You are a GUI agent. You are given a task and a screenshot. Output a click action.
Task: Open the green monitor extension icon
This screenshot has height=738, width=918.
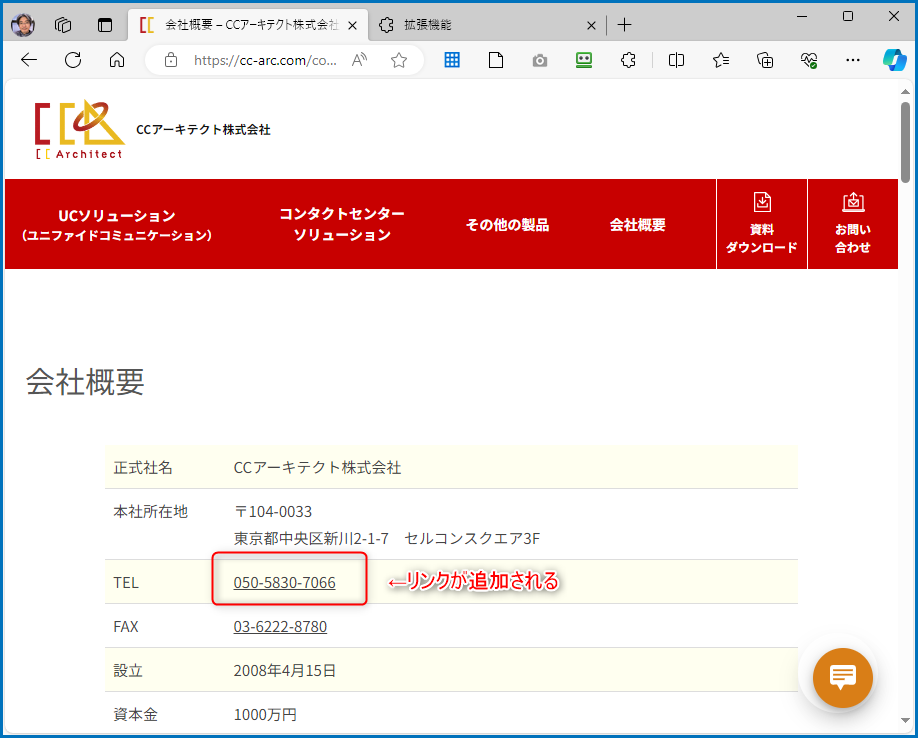(584, 60)
